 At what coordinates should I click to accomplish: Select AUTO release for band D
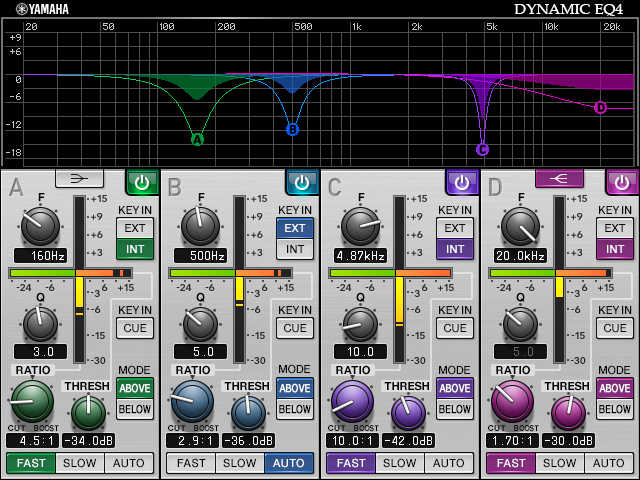click(609, 463)
